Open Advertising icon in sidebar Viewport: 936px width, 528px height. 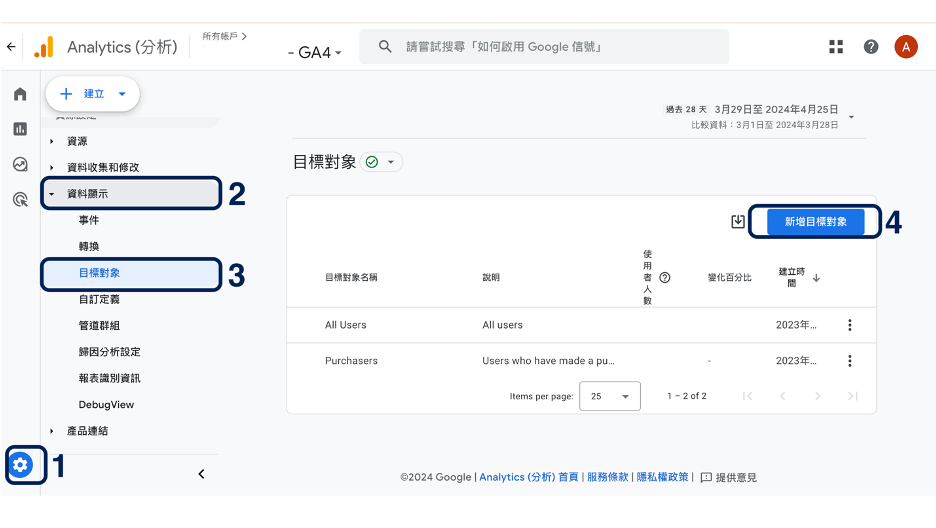(20, 199)
